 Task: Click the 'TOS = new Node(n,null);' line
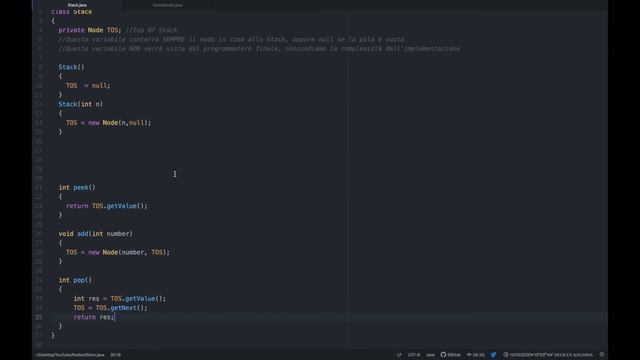109,122
